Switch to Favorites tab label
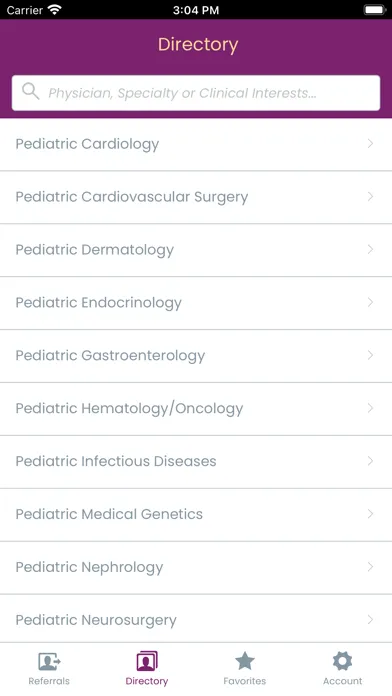Screen dimensions: 392x696 245,681
